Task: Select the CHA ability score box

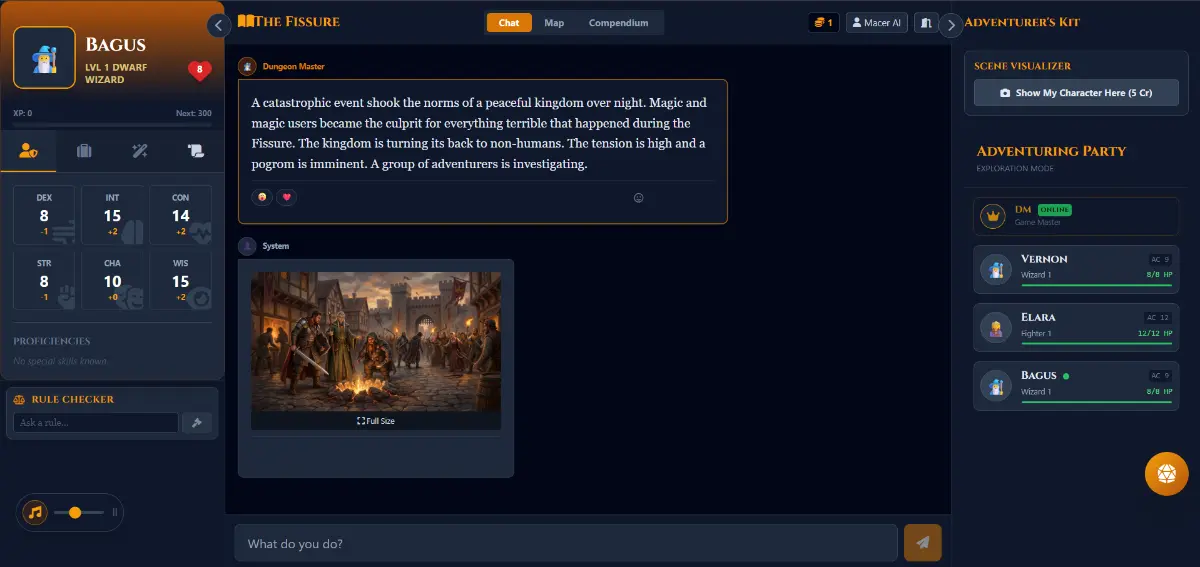Action: pyautogui.click(x=112, y=281)
